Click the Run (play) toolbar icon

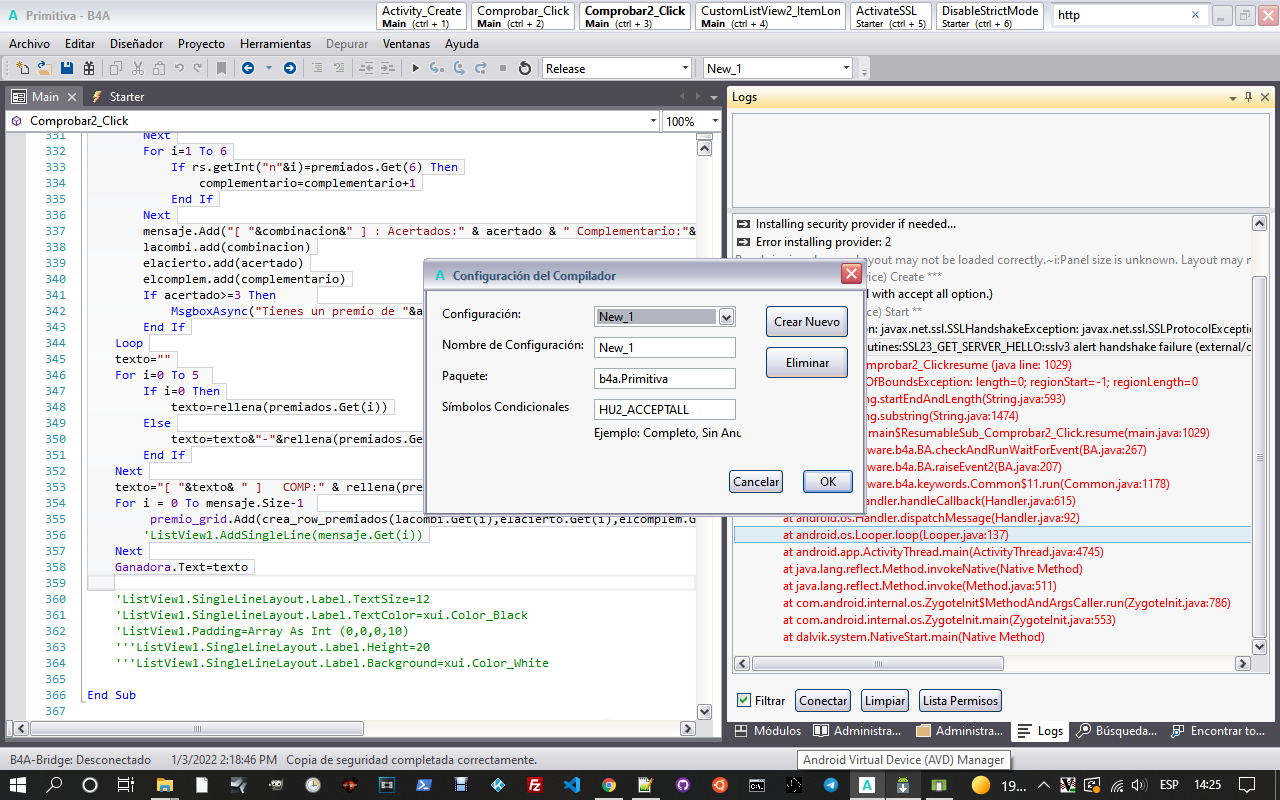416,68
